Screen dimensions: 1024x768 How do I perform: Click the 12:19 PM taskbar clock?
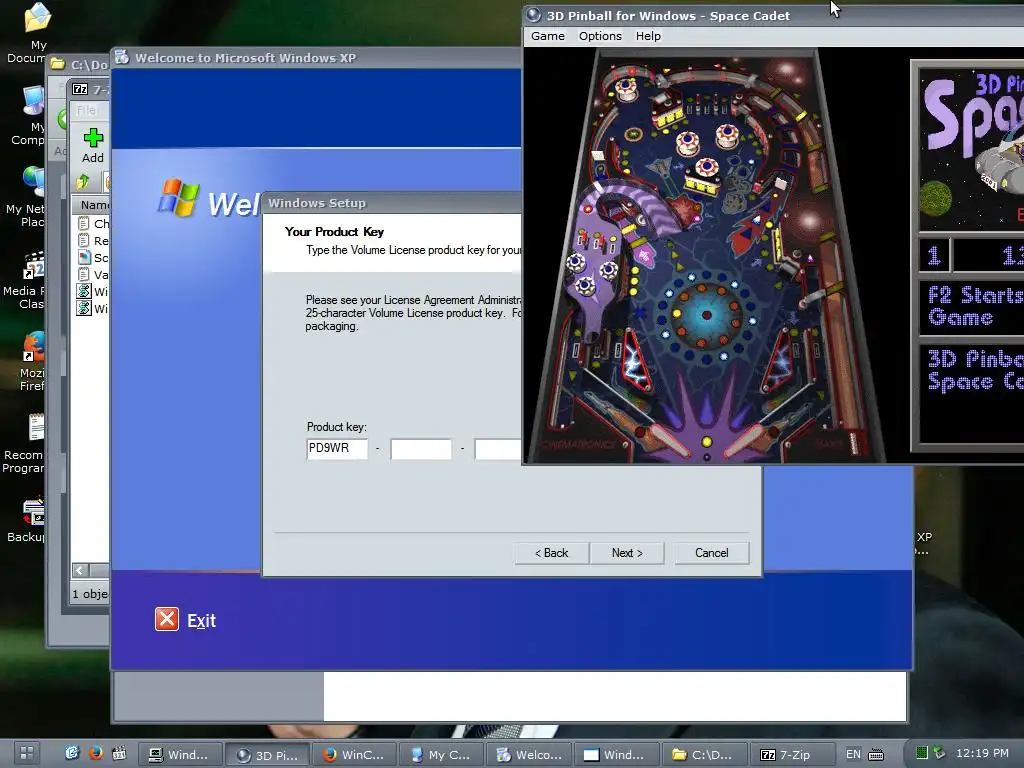pyautogui.click(x=982, y=753)
